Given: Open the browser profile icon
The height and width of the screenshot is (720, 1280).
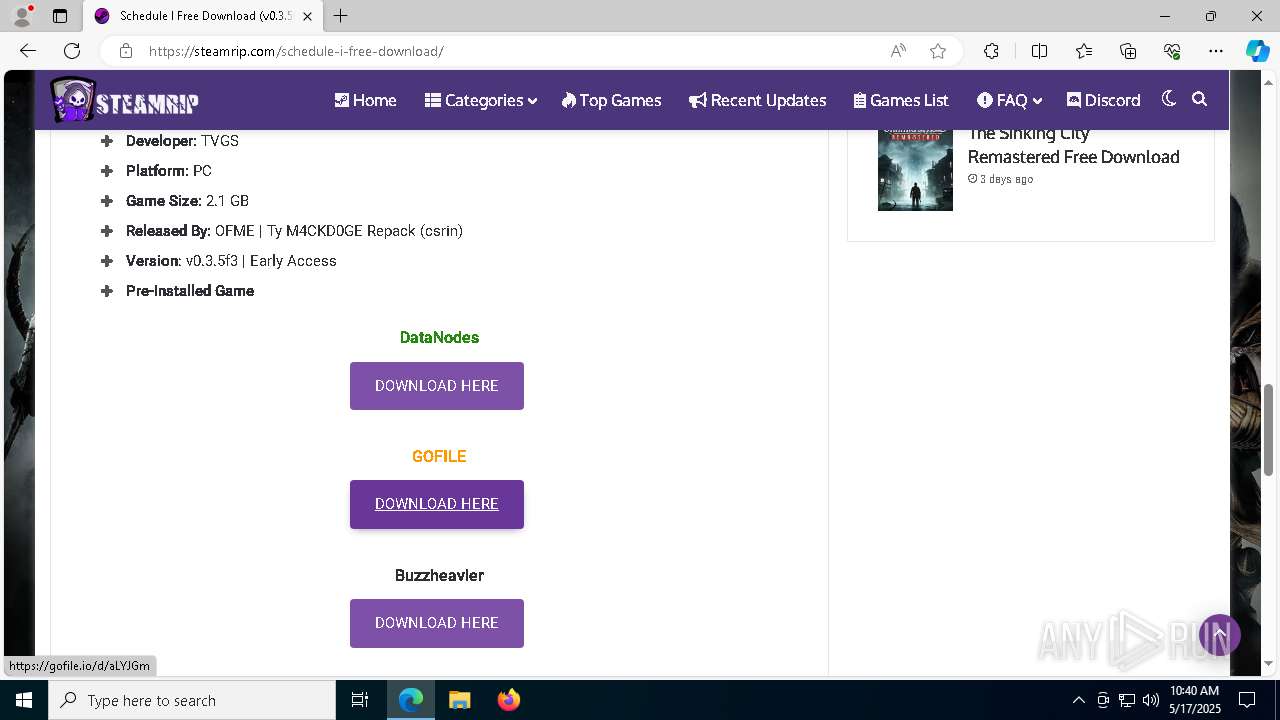Looking at the screenshot, I should coord(22,16).
